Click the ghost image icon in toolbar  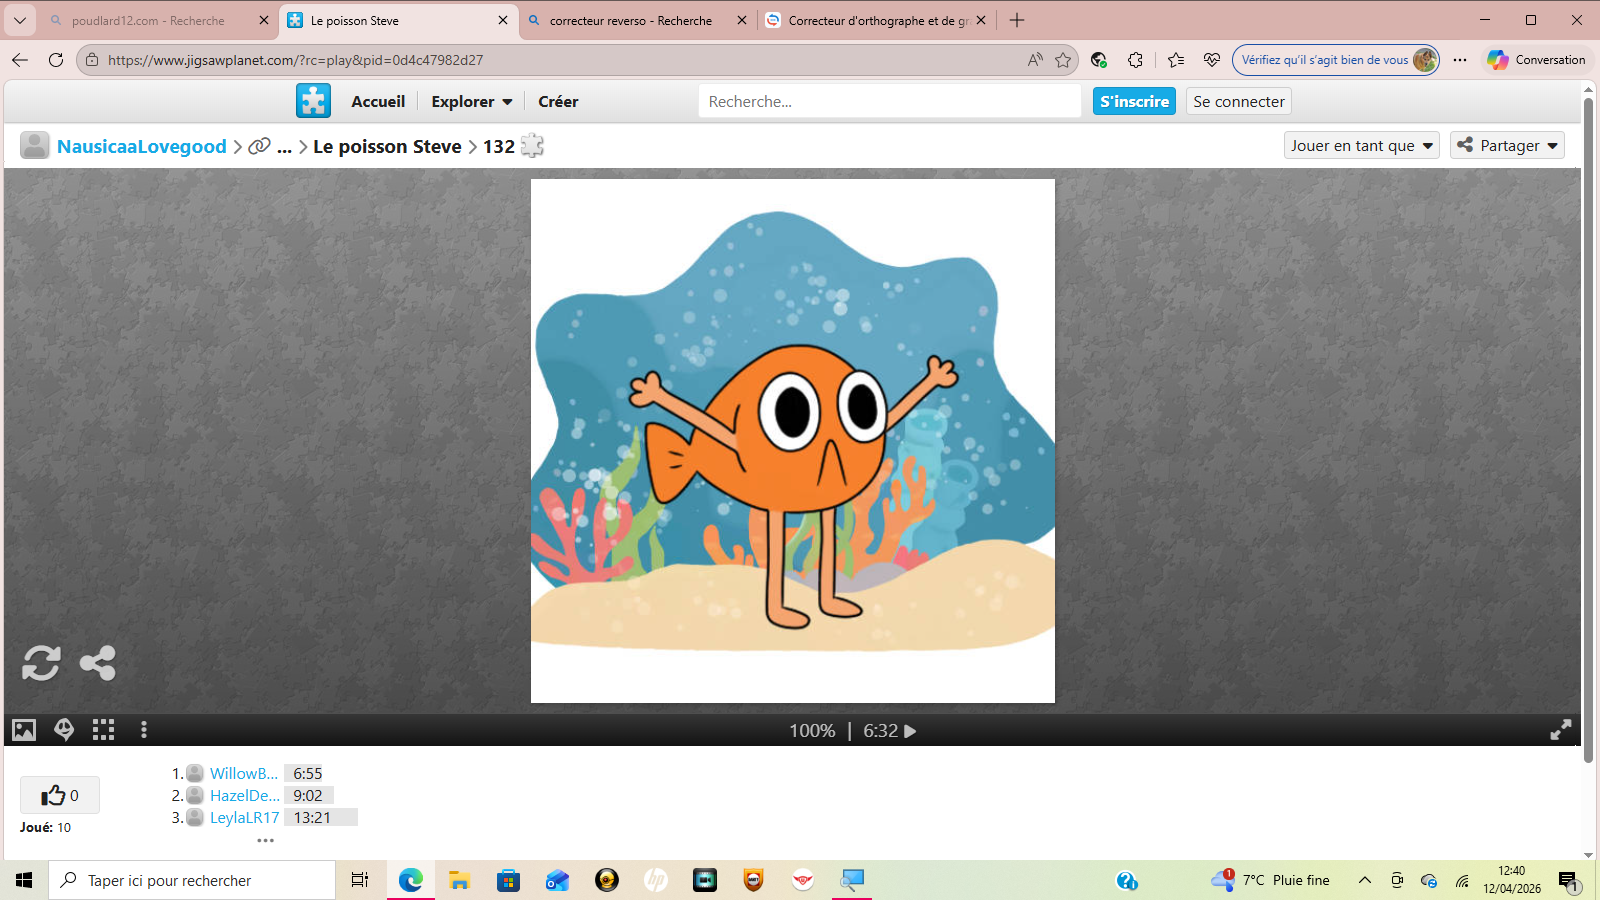click(64, 730)
